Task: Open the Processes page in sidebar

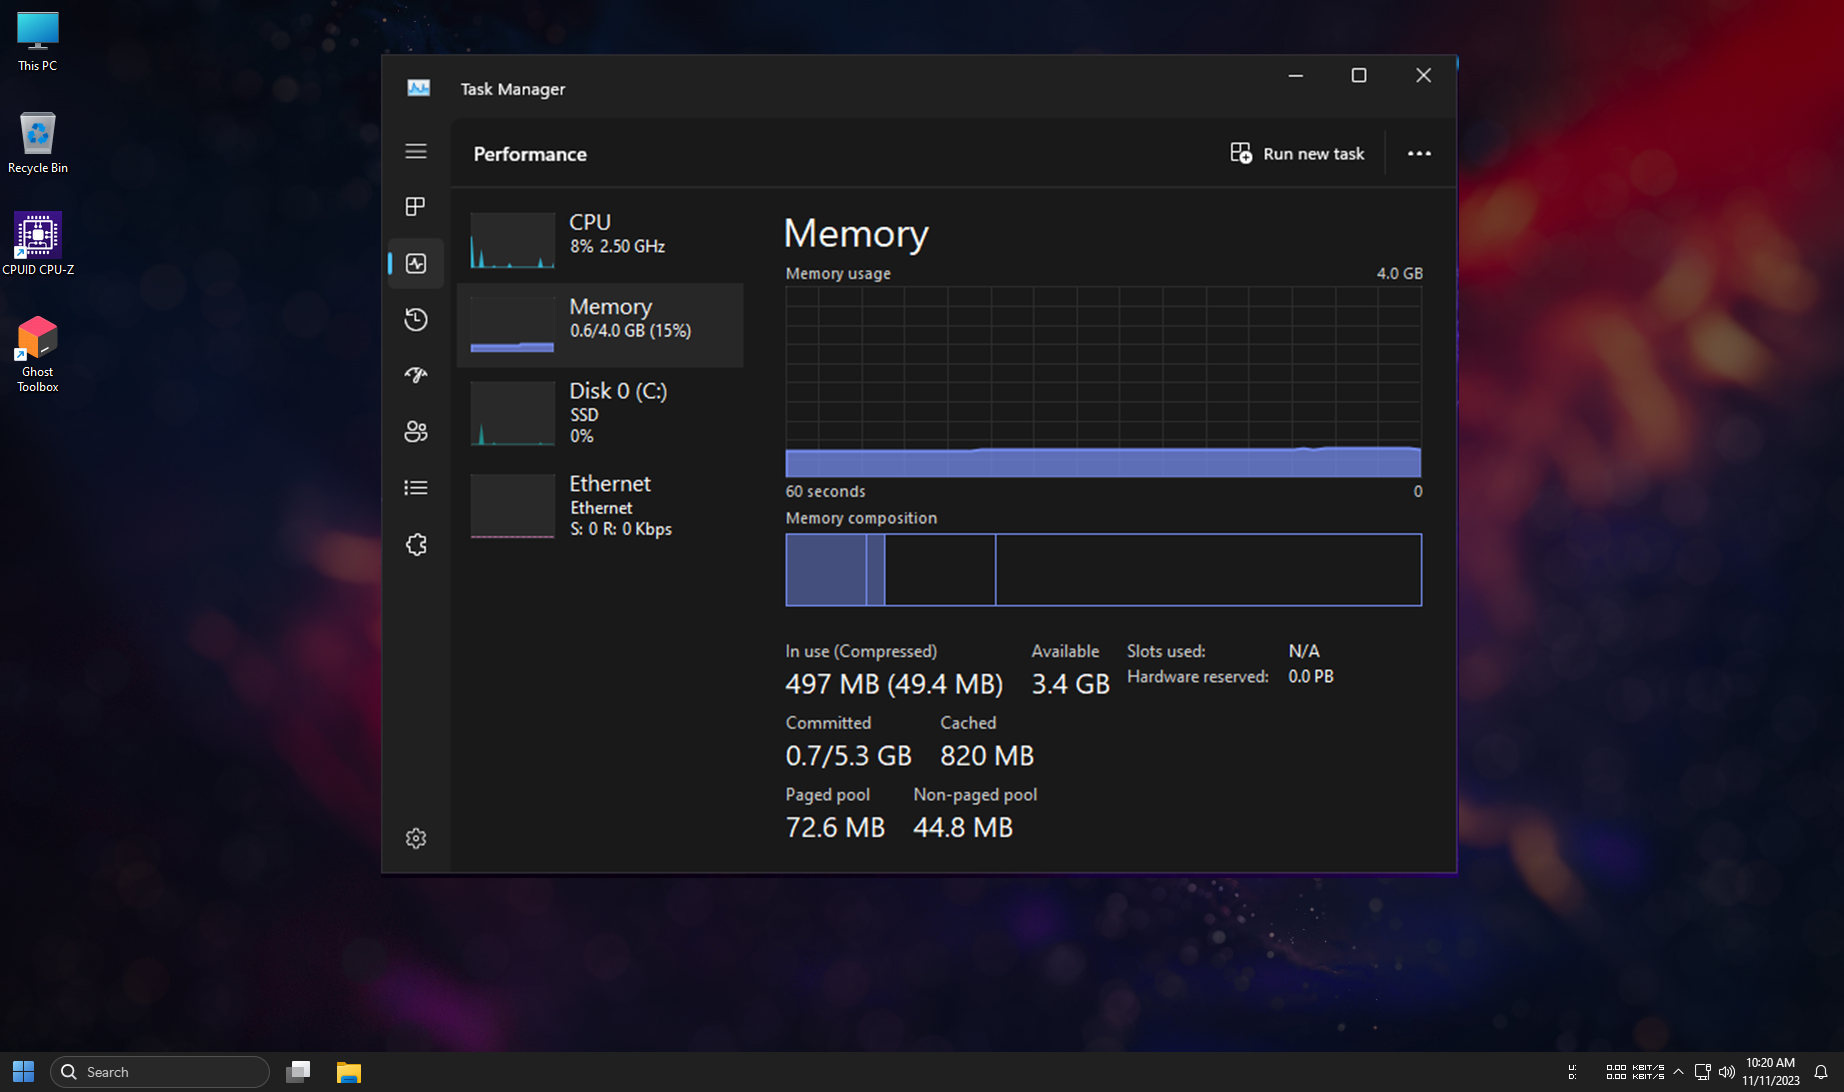Action: pos(415,207)
